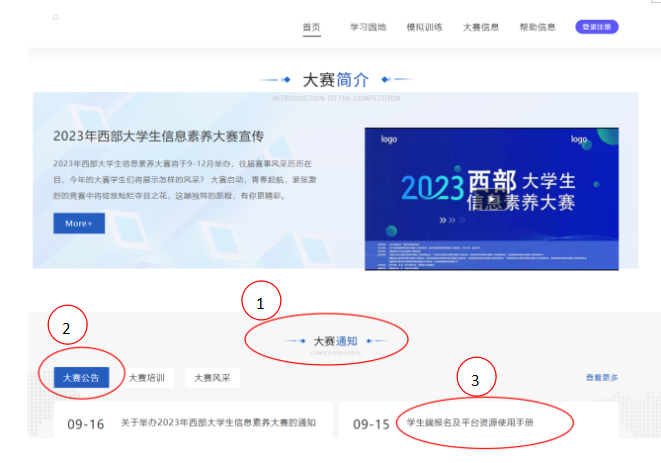This screenshot has height=463, width=661.
Task: Click the 查看更多 view more link
Action: click(601, 377)
